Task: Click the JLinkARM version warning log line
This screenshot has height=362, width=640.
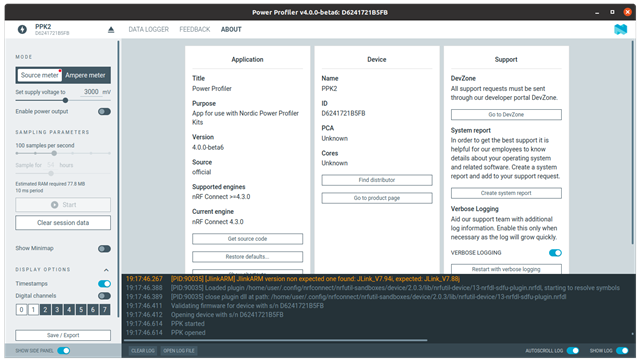Action: (315, 279)
